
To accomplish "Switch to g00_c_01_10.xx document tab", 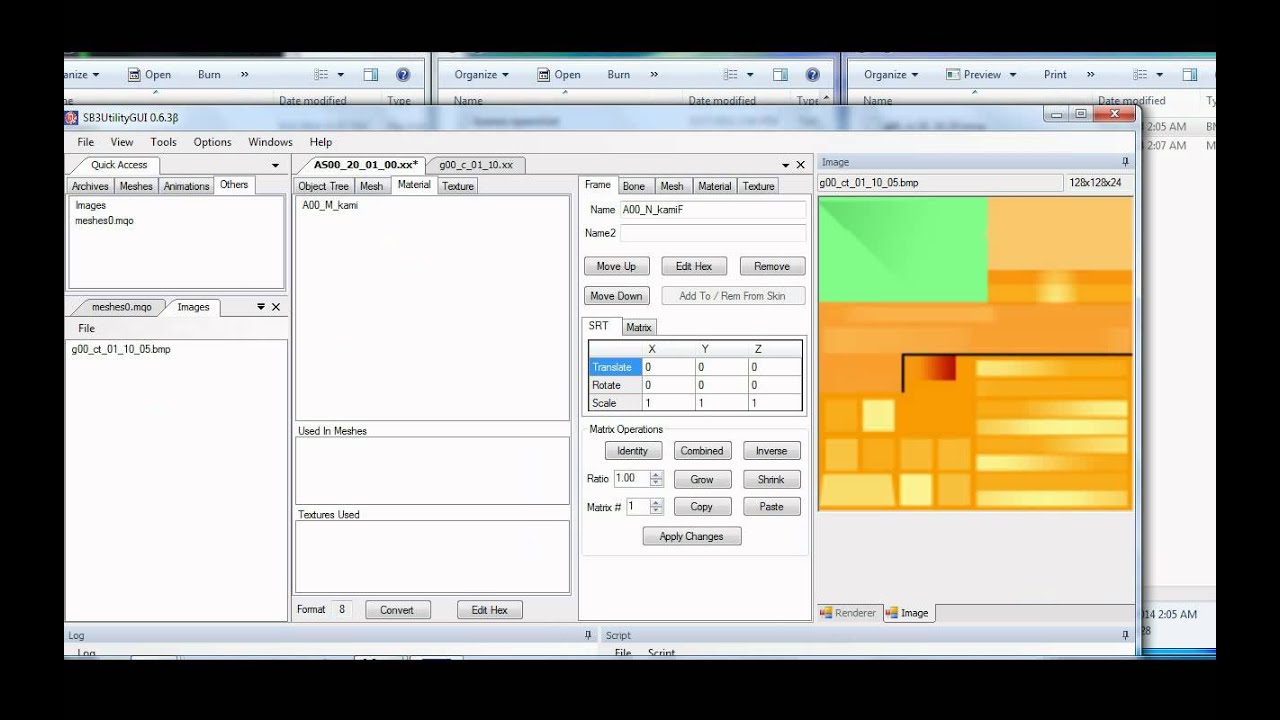I will (x=476, y=165).
